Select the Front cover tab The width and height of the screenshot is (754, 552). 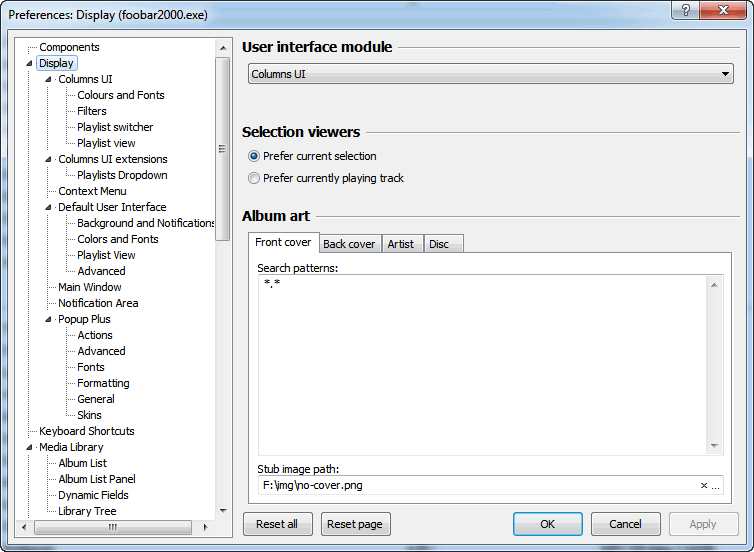pos(283,242)
